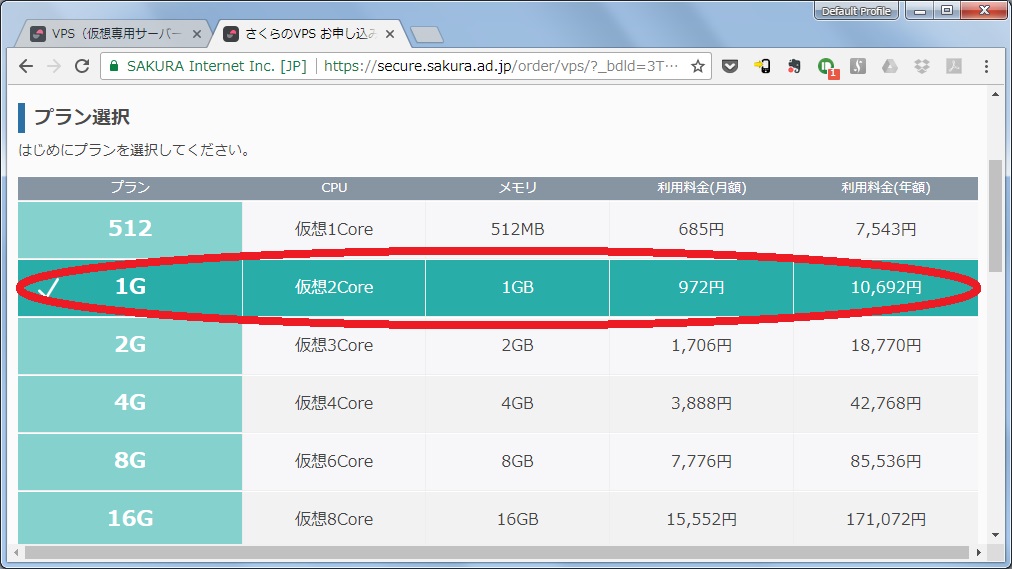View site security info via lock icon
This screenshot has width=1012, height=569.
tap(114, 66)
